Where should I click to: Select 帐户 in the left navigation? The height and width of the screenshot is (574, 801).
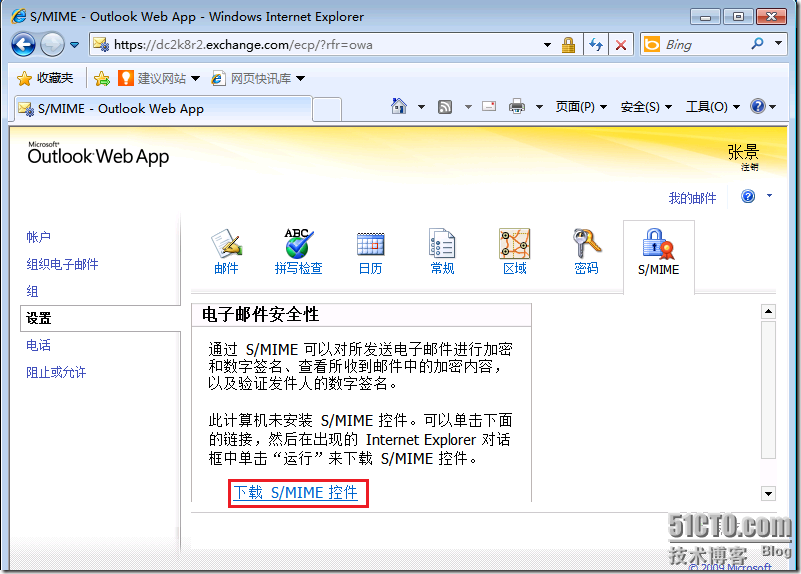pos(38,237)
